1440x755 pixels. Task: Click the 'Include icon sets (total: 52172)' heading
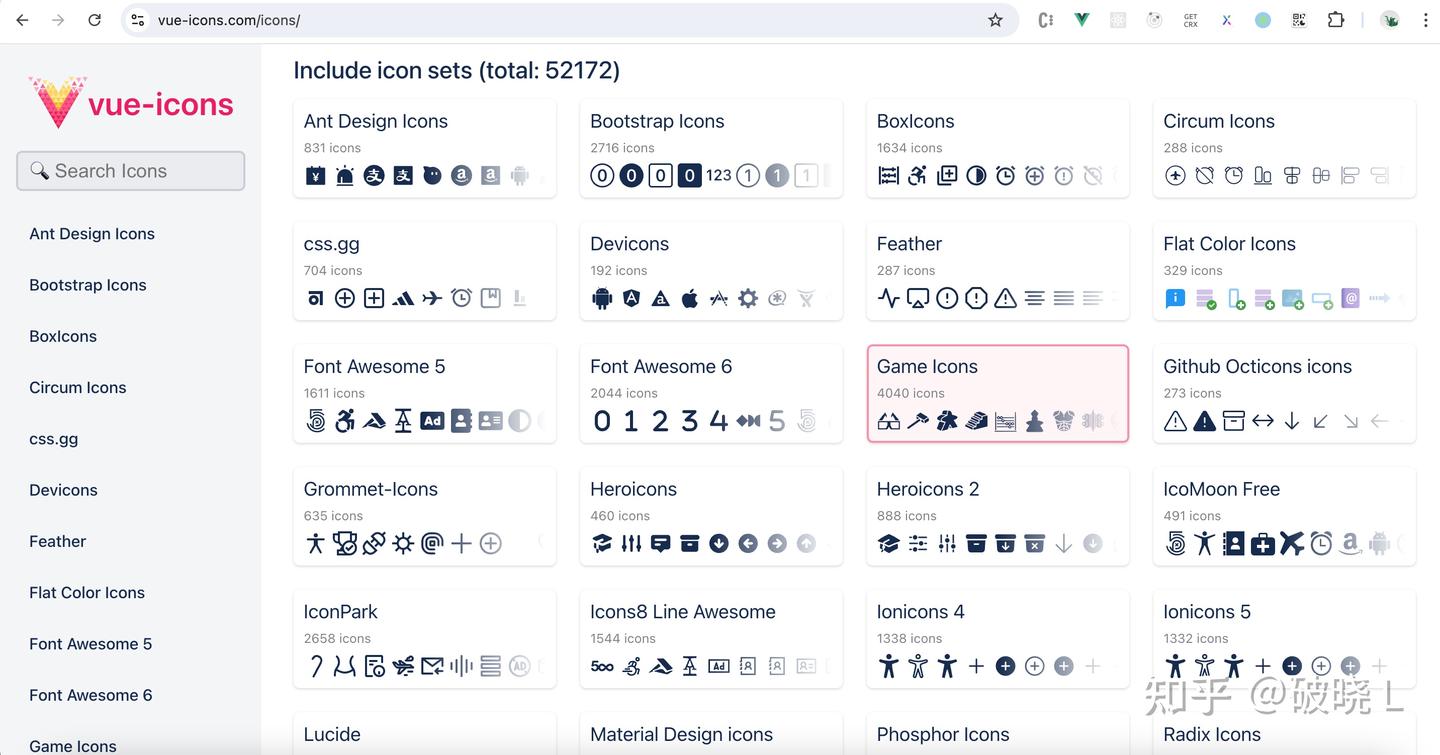(x=457, y=70)
